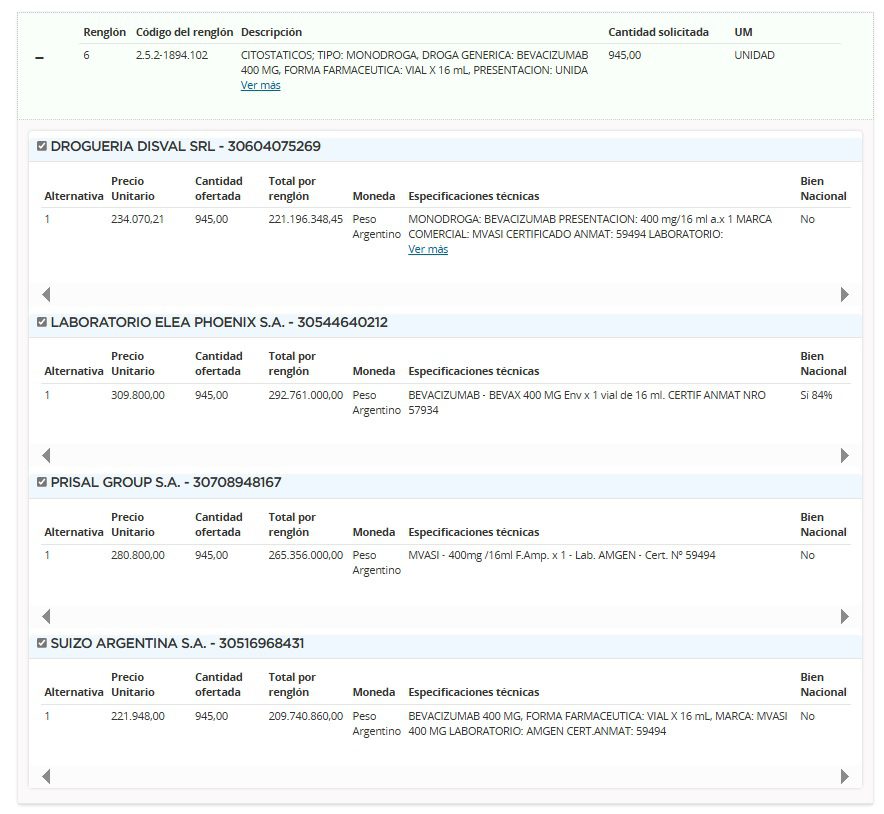
Task: Click the 'Cantidad solicitada' column header
Action: [658, 32]
